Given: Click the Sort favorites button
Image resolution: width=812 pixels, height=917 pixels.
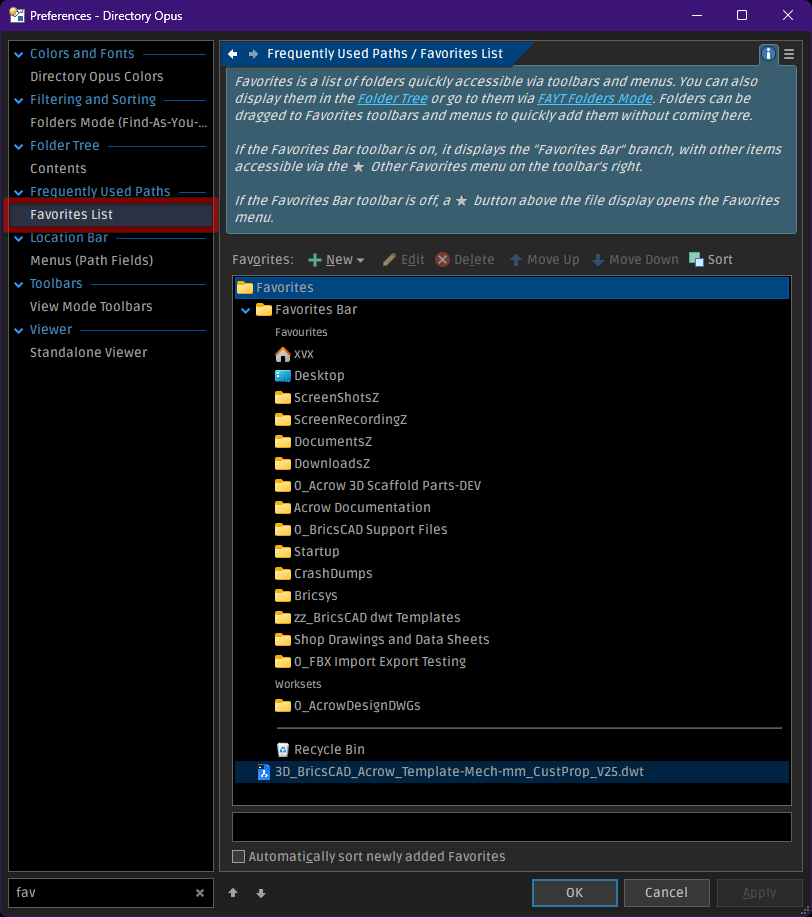Looking at the screenshot, I should [x=711, y=259].
